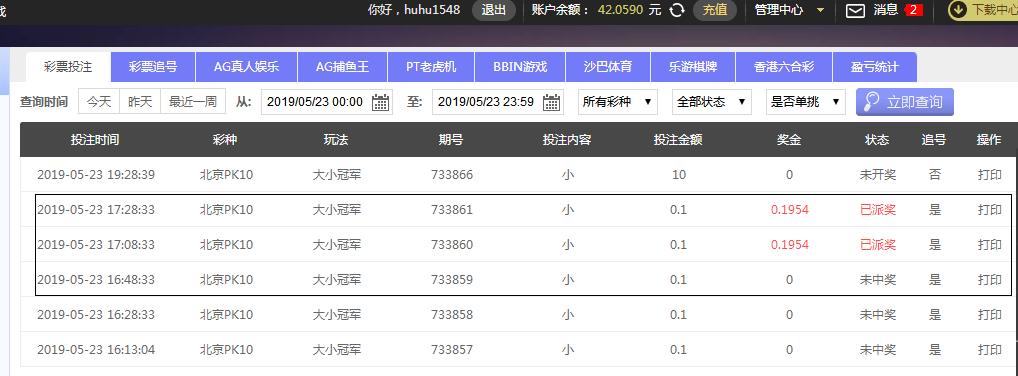Click the 奖金 column header

point(789,140)
